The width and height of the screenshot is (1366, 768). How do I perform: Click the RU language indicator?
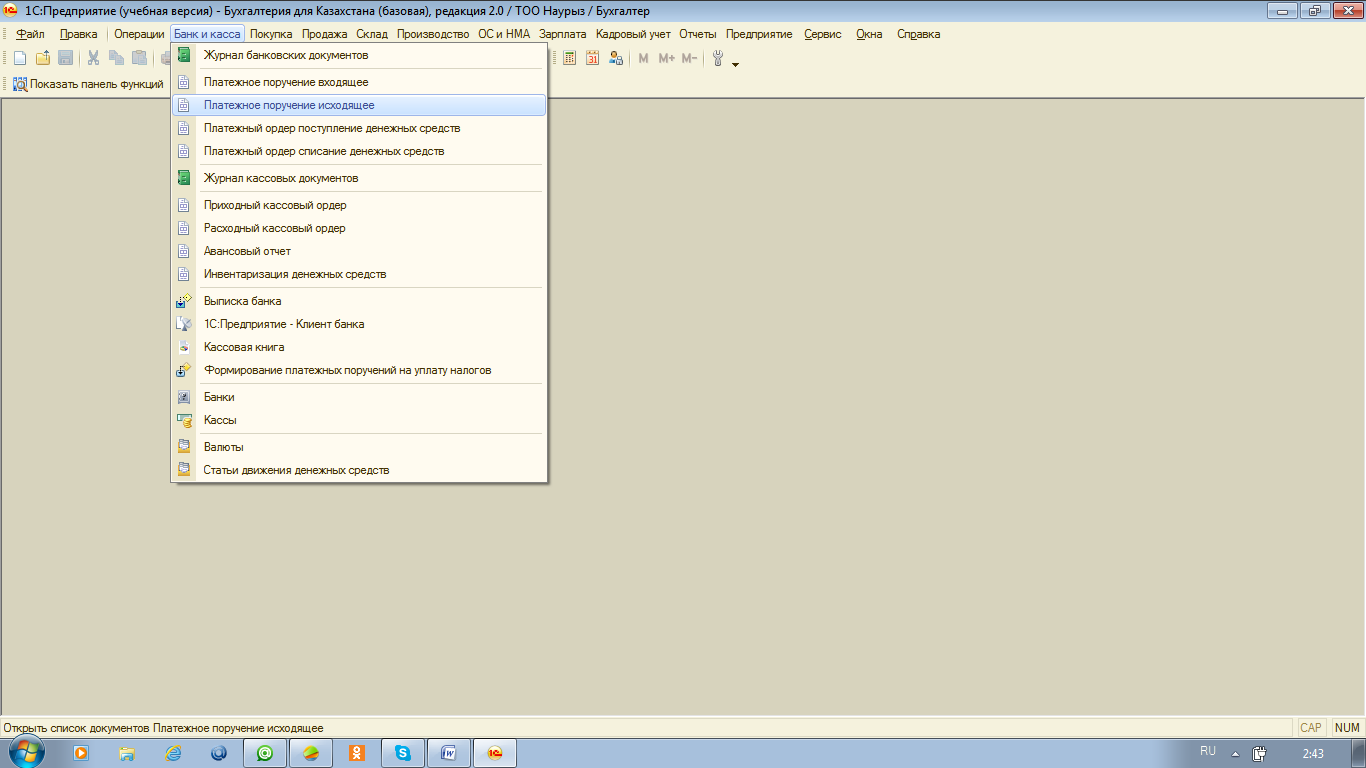tap(1207, 751)
